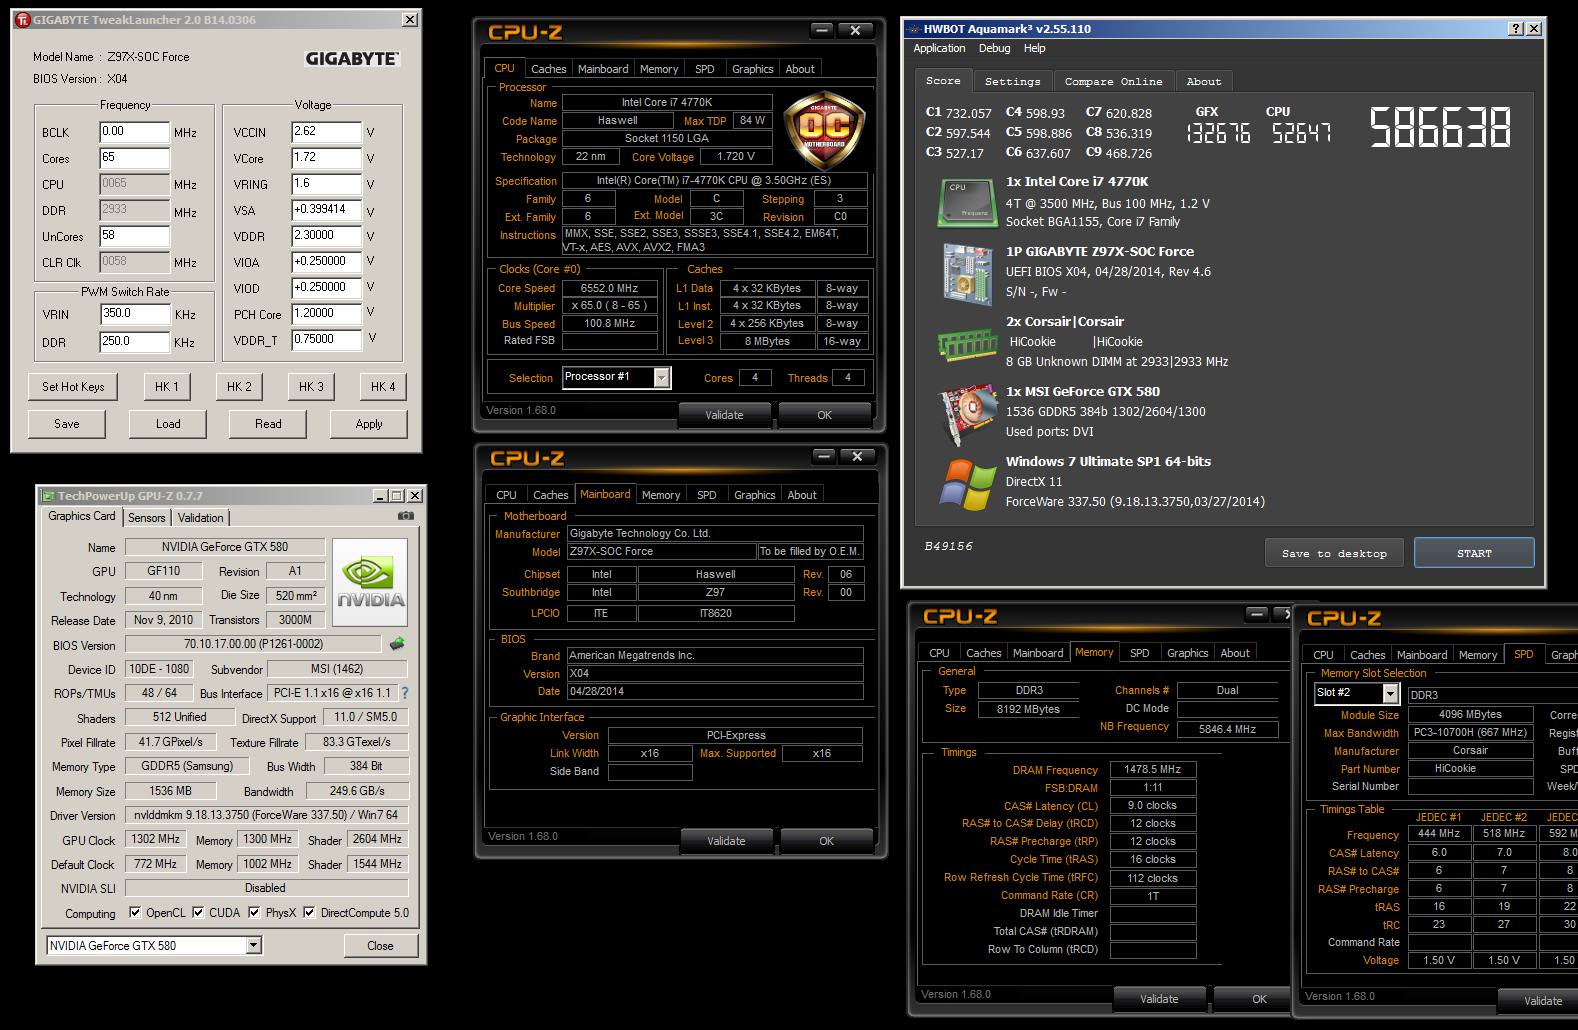
Task: Click the Save to desktop button
Action: point(1334,553)
